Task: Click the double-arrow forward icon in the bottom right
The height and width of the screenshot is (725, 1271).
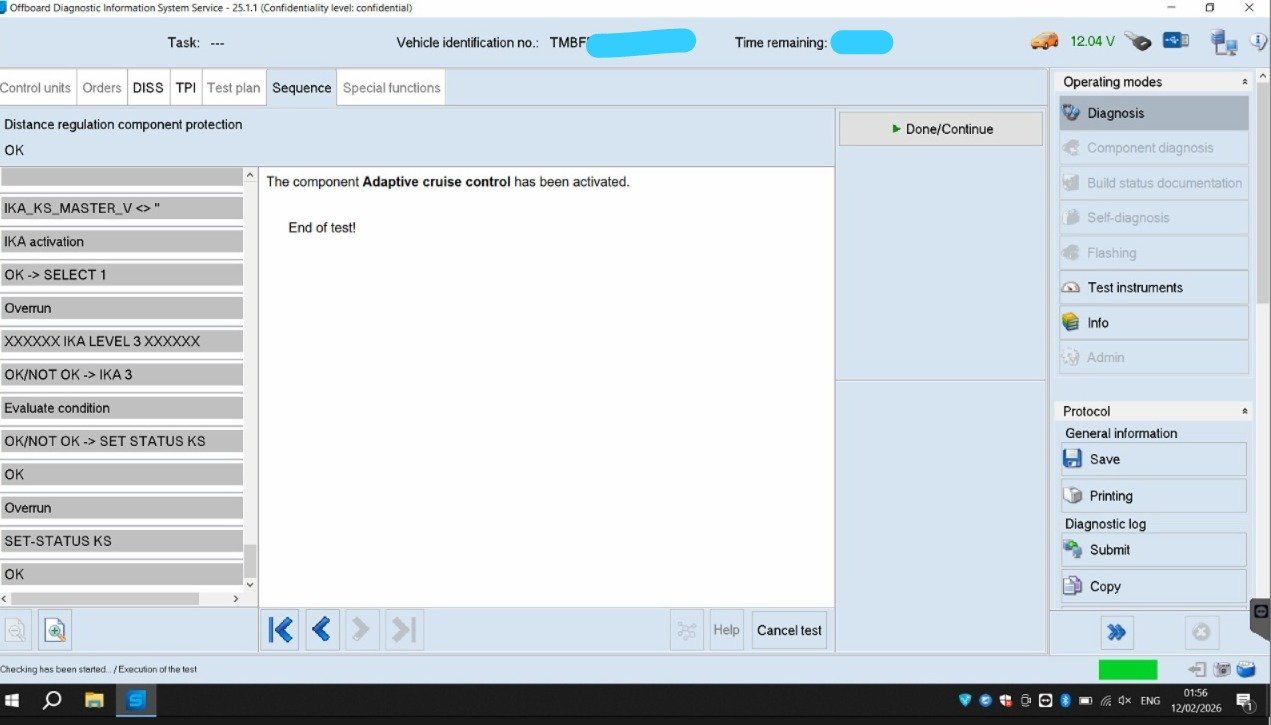Action: tap(1117, 632)
